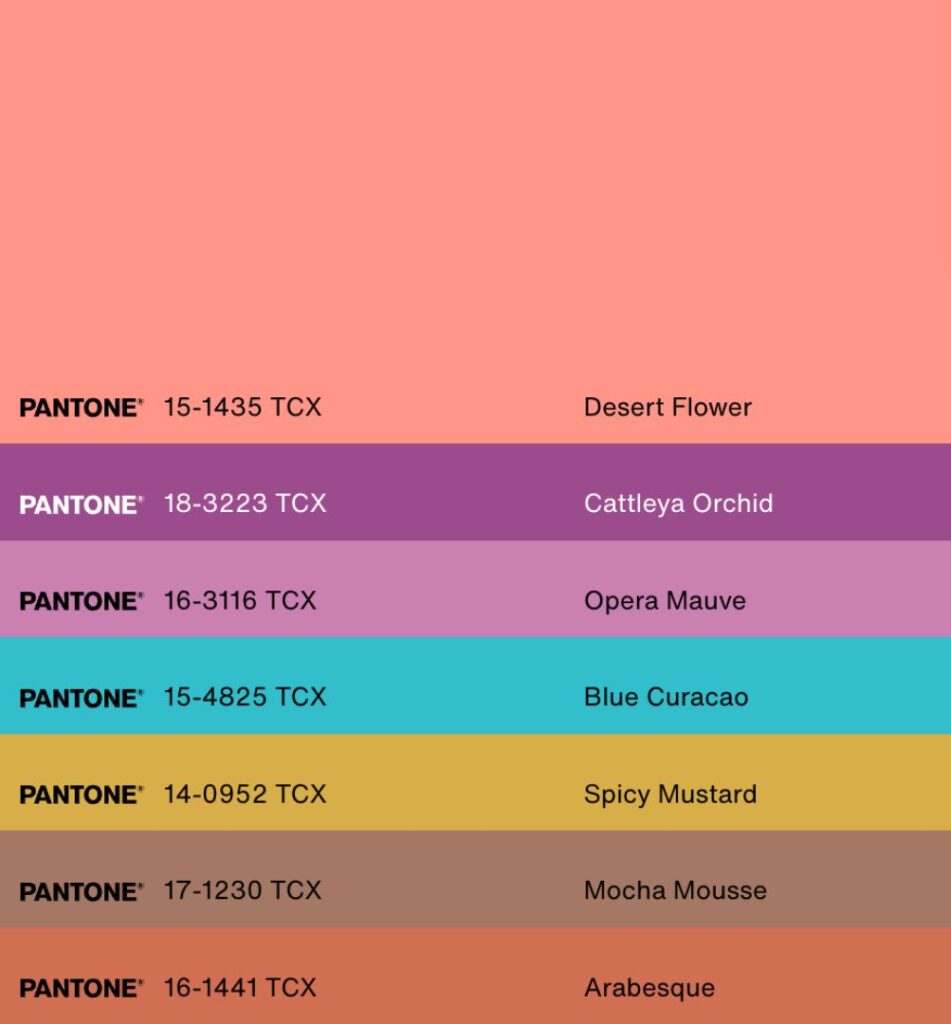Click the PANTONE logo on Desert Flower row
The width and height of the screenshot is (951, 1024).
(81, 408)
